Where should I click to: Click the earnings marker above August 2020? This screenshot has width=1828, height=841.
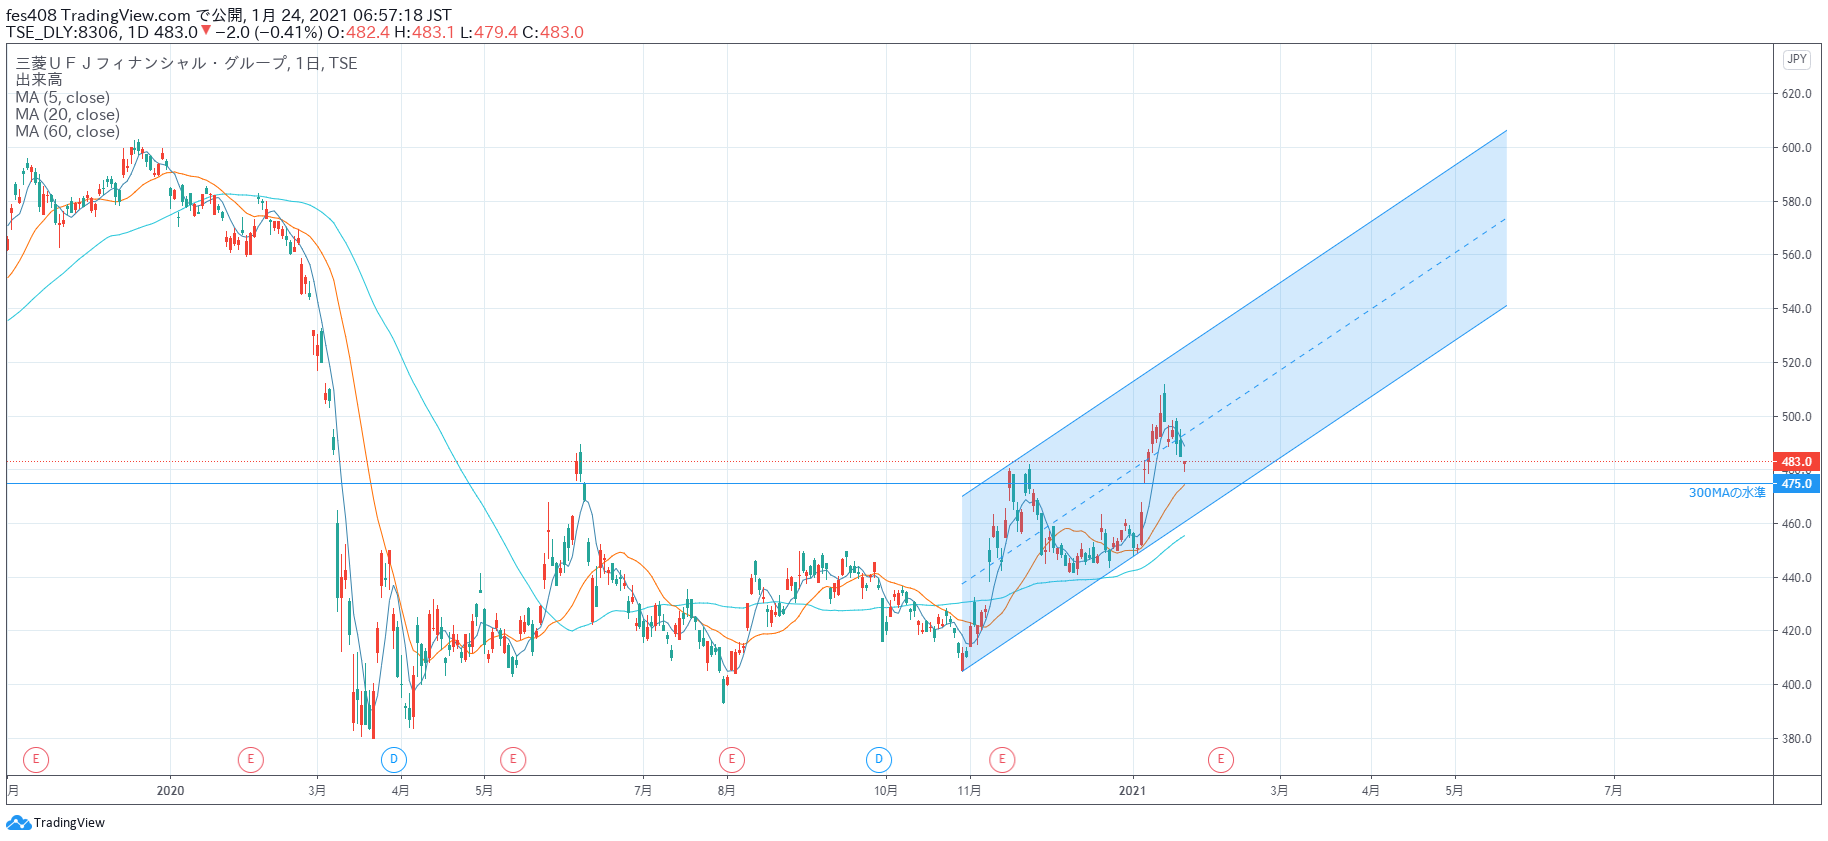(x=732, y=760)
